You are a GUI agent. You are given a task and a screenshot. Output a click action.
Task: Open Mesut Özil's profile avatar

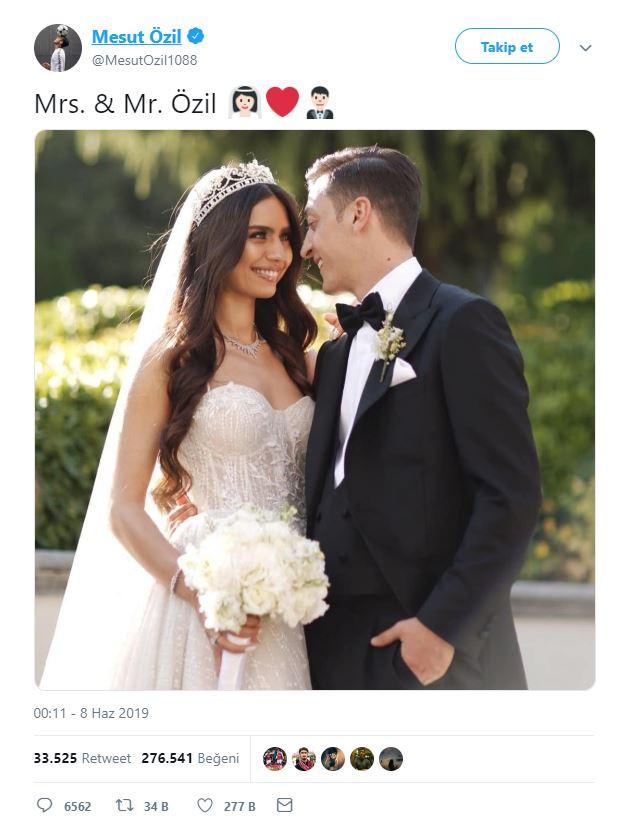[x=58, y=47]
